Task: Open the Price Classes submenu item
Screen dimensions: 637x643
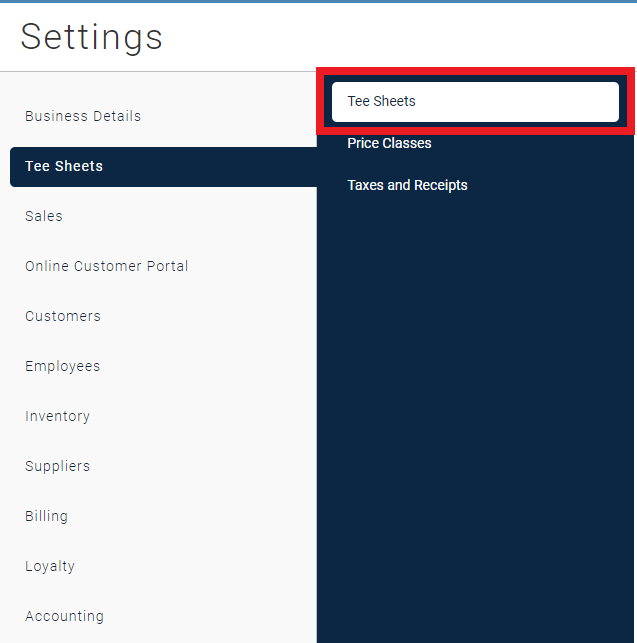Action: pos(389,143)
